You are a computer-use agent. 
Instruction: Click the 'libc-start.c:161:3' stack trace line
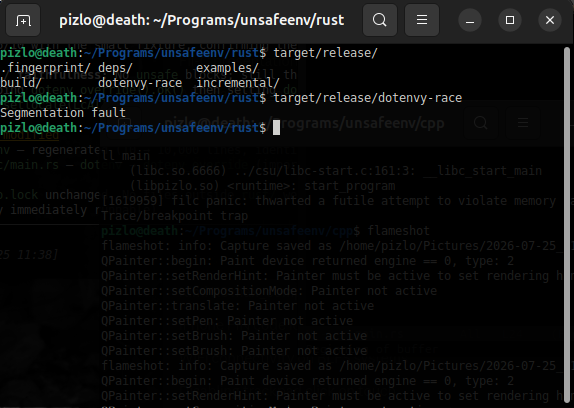336,171
